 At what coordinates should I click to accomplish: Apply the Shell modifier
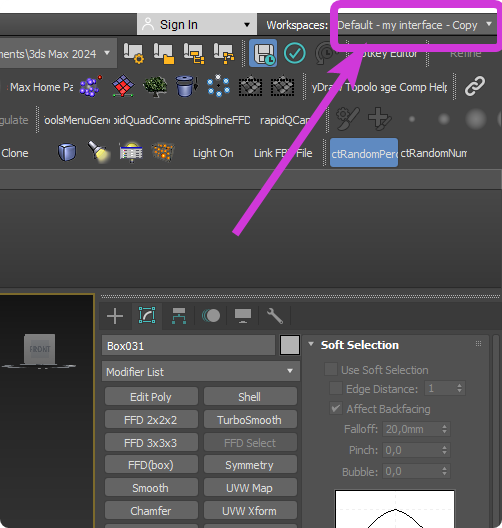click(x=250, y=397)
